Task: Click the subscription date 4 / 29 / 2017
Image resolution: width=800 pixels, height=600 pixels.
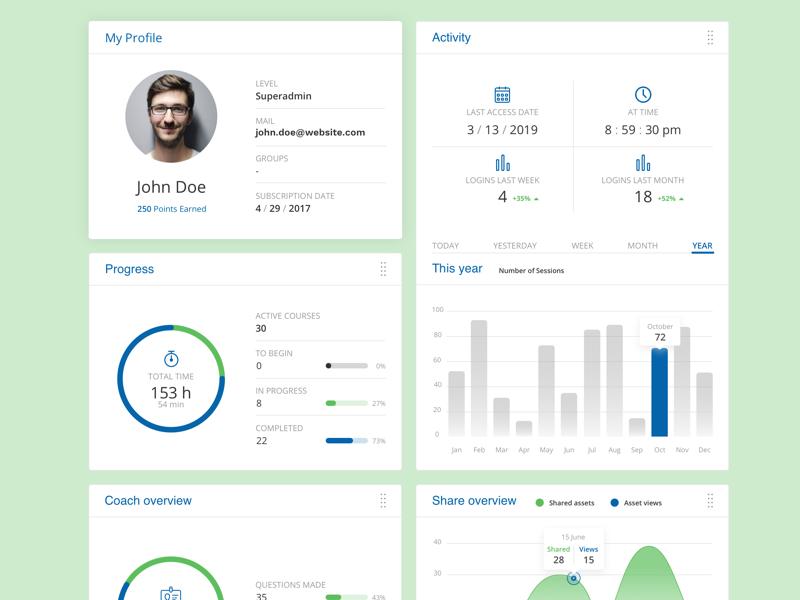Action: click(x=283, y=208)
